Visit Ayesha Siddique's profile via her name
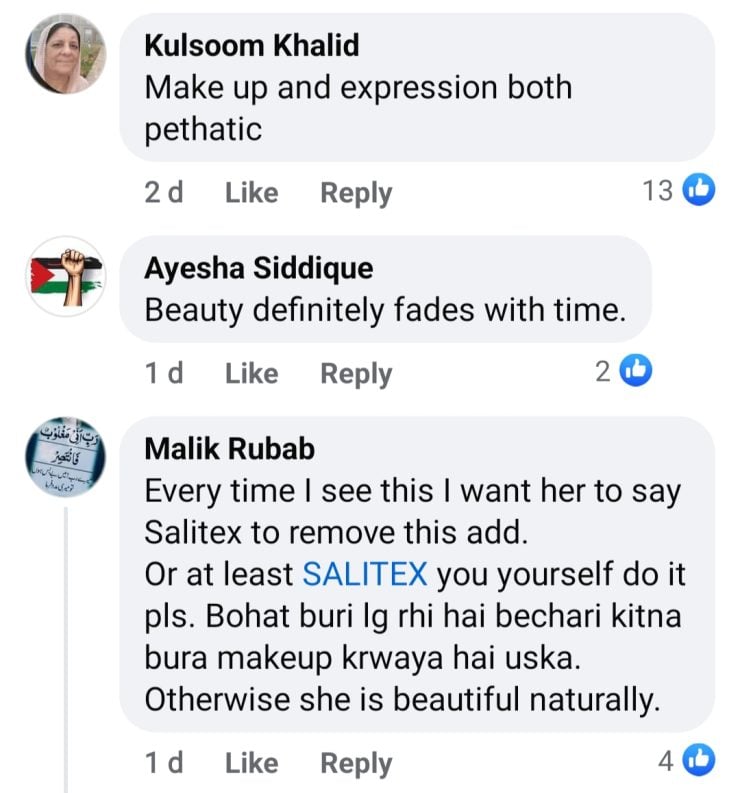This screenshot has height=793, width=740. [259, 268]
